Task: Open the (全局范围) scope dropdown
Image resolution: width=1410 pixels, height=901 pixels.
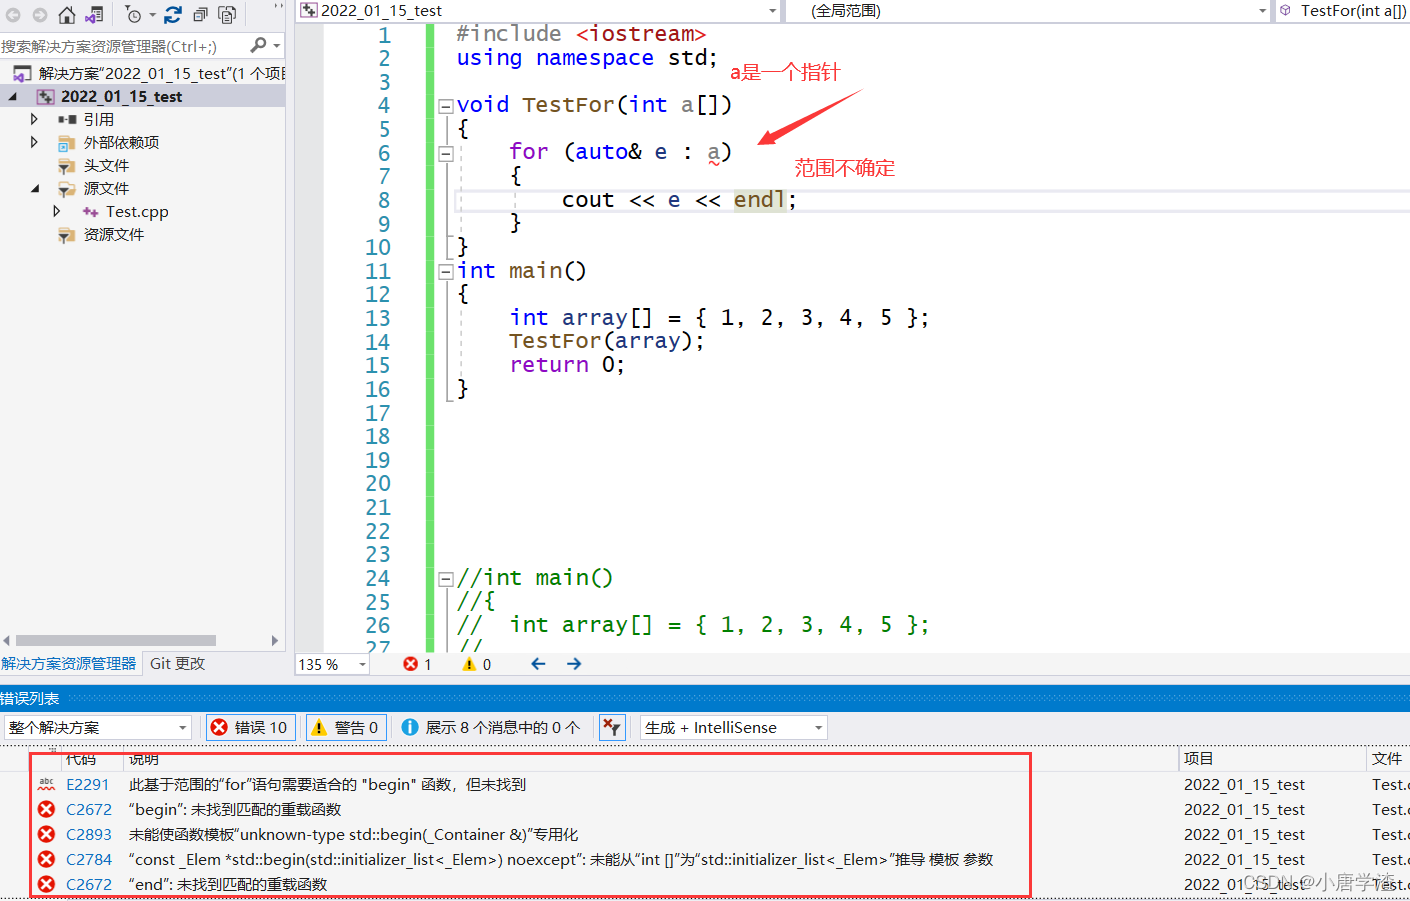Action: click(1262, 11)
